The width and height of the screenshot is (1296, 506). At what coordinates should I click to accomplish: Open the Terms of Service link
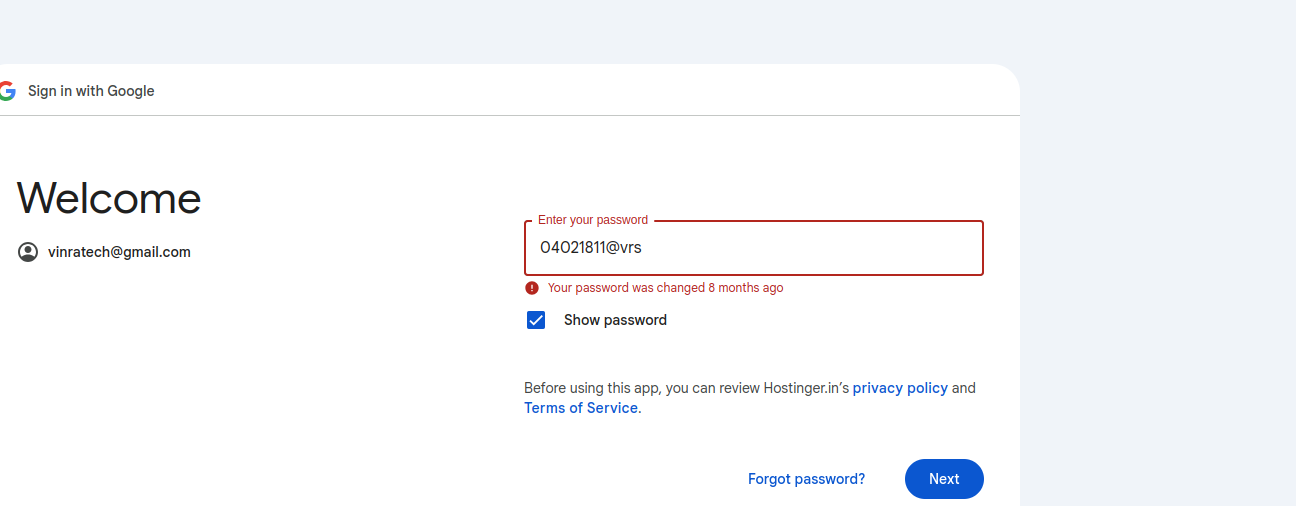[581, 408]
